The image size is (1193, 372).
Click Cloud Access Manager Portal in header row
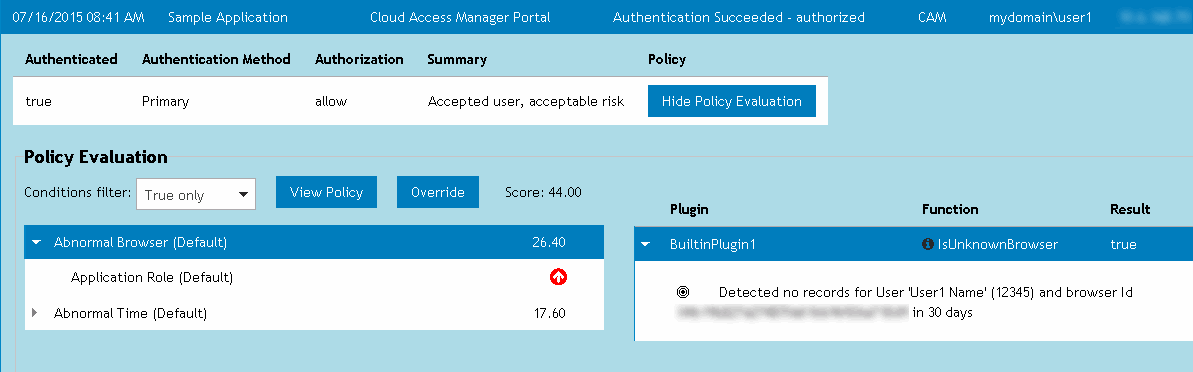tap(460, 17)
